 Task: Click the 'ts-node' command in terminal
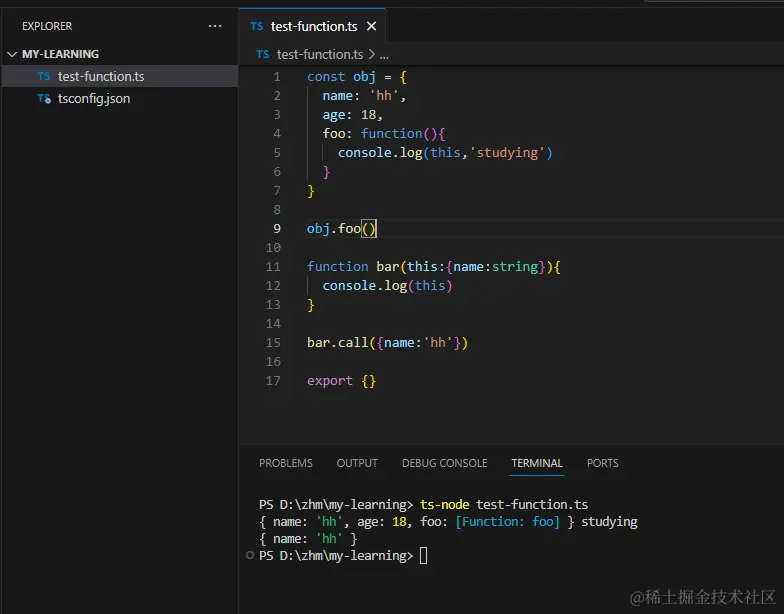pyautogui.click(x=444, y=504)
